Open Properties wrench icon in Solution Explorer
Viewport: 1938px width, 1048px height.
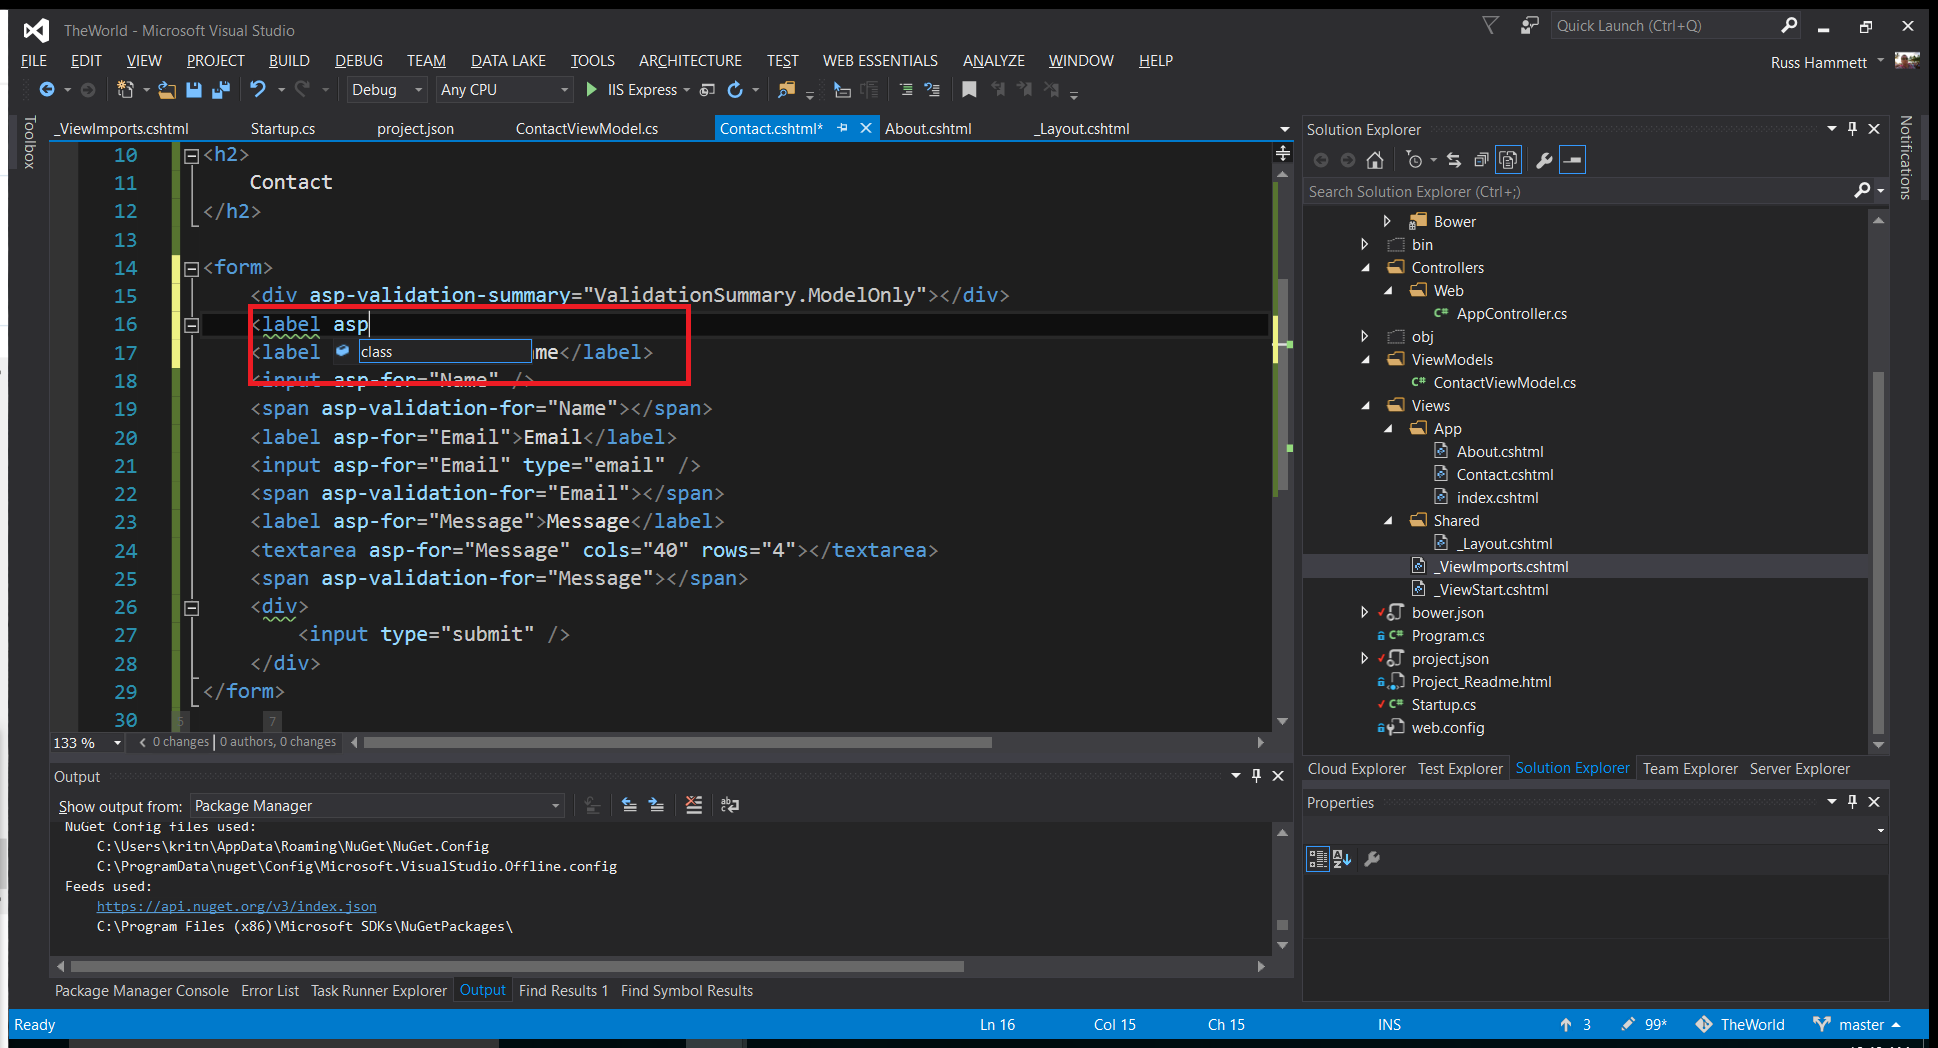coord(1544,160)
